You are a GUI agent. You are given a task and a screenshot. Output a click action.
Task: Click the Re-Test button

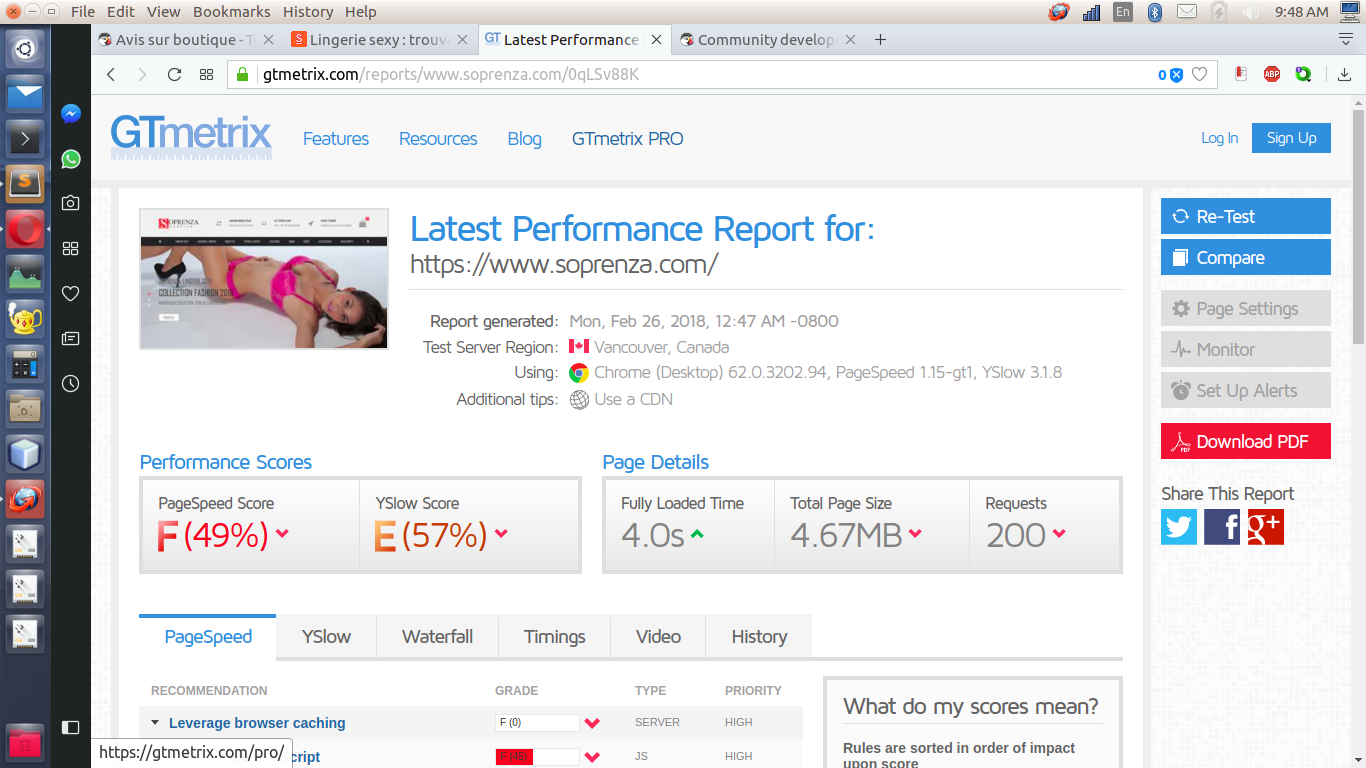click(1246, 216)
